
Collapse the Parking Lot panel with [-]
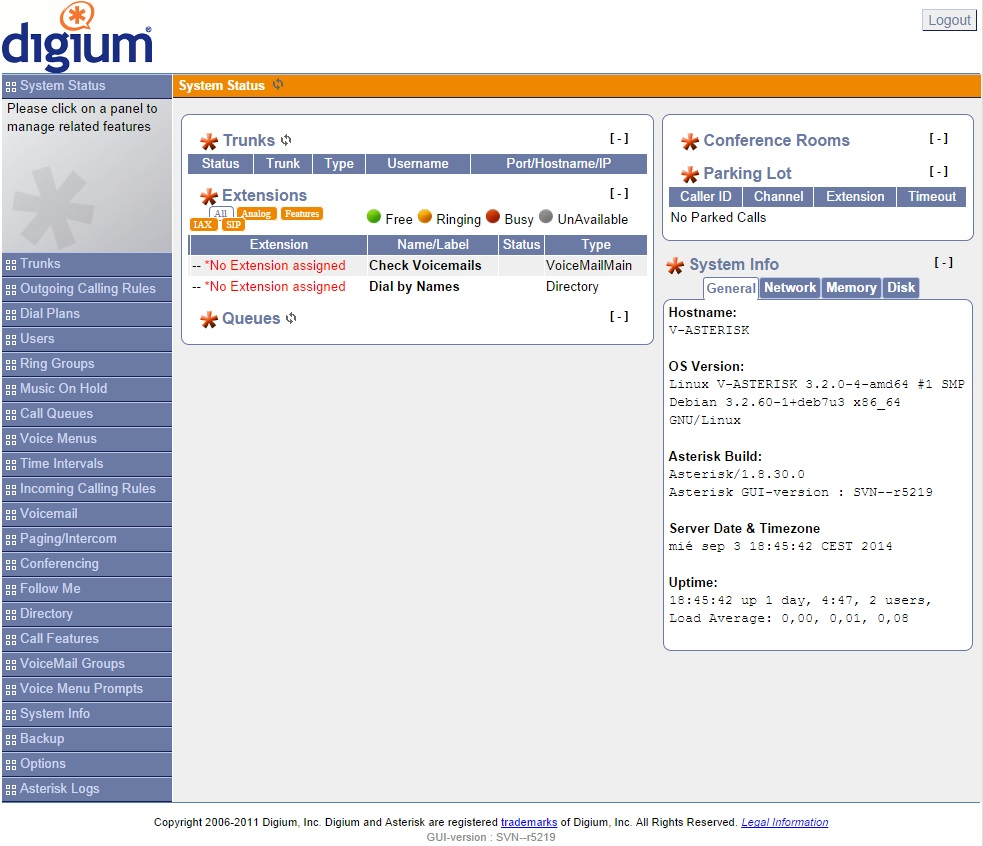938,171
